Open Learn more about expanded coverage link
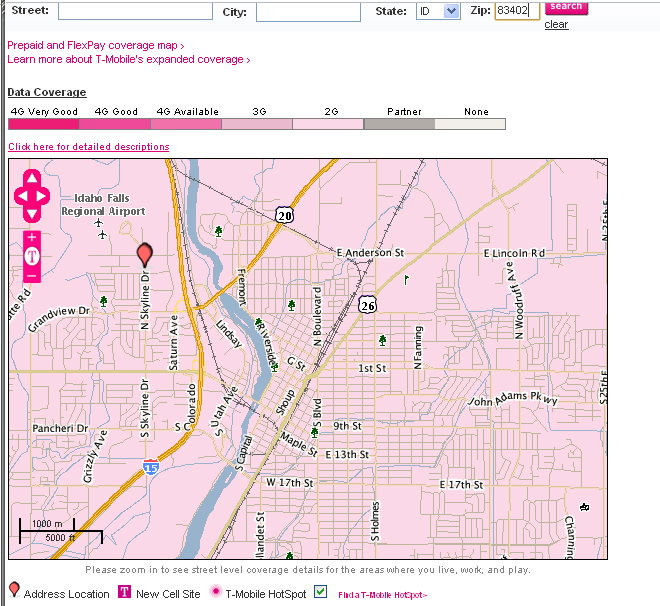The width and height of the screenshot is (660, 606). 129,59
